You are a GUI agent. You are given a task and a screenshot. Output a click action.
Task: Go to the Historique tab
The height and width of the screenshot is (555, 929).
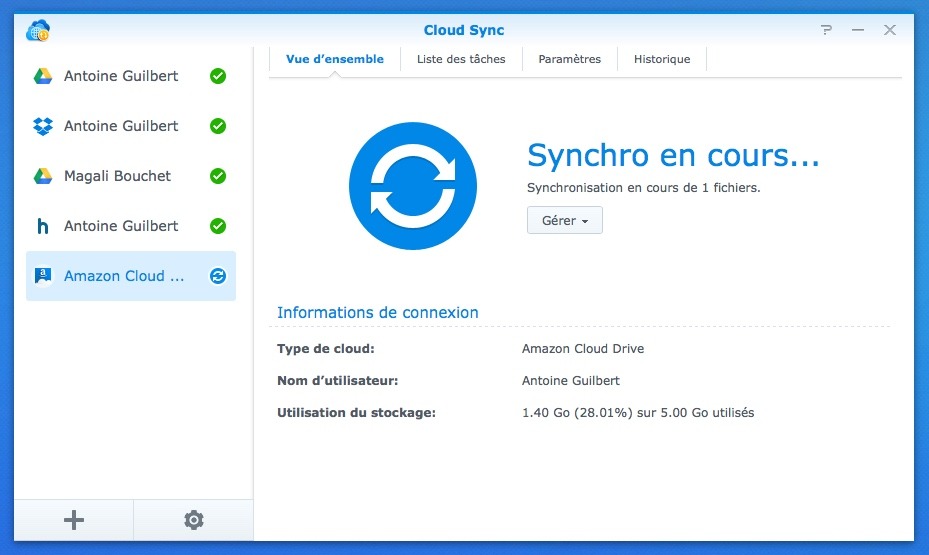click(662, 59)
